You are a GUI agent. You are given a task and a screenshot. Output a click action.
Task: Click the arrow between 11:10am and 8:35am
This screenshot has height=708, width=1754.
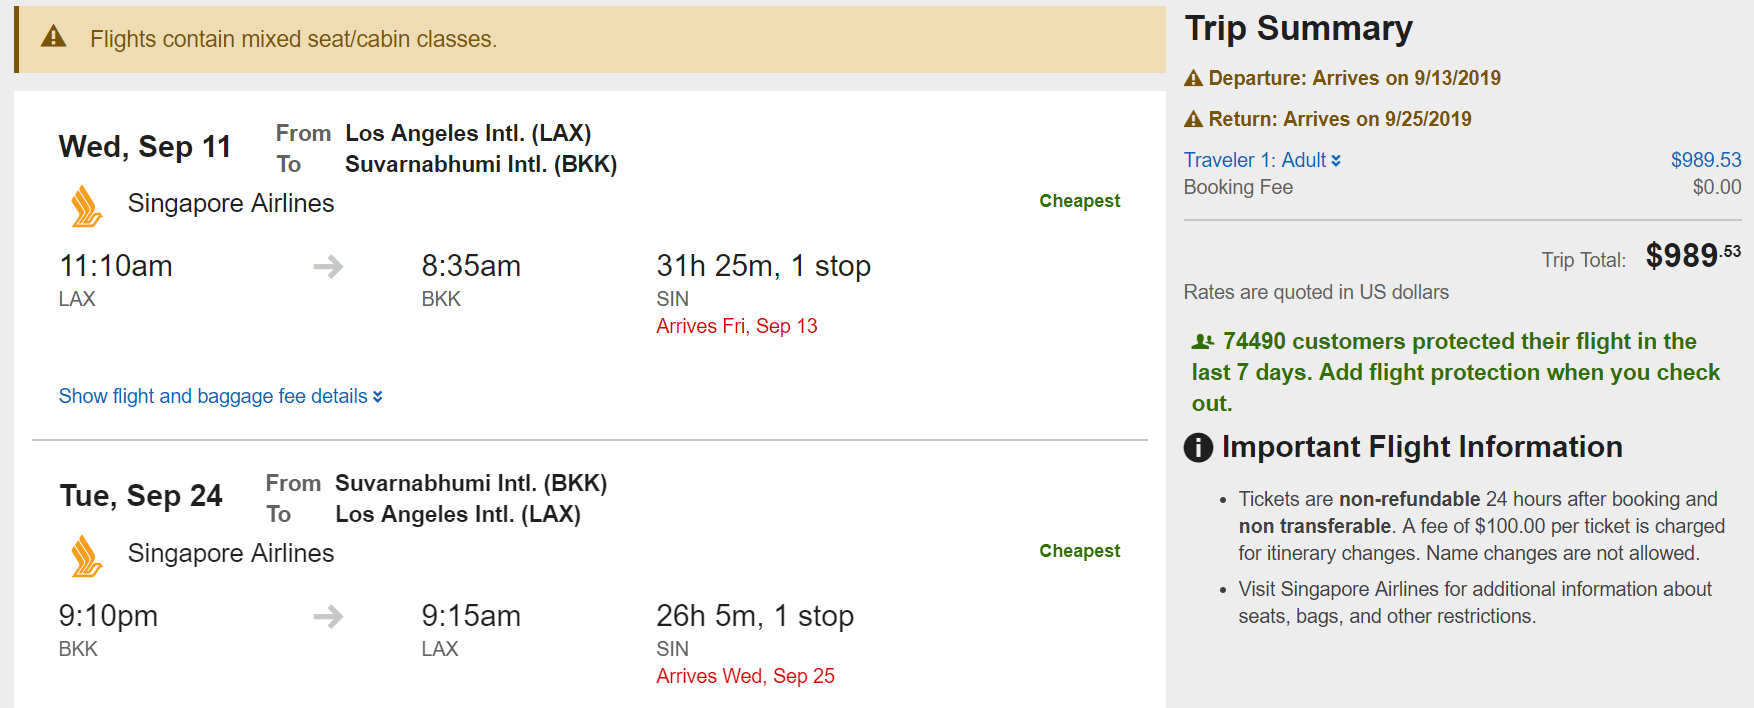click(328, 266)
